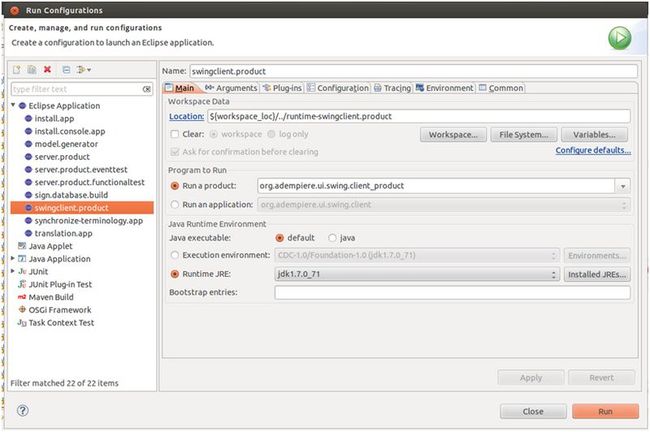
Task: Create a new launch configuration icon
Action: coord(17,70)
